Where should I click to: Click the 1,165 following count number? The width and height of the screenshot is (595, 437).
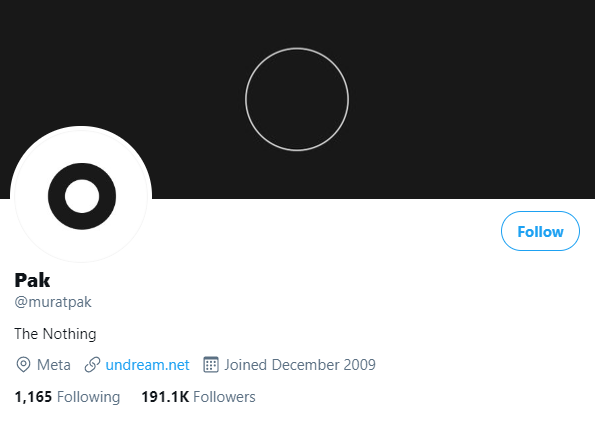pyautogui.click(x=33, y=397)
